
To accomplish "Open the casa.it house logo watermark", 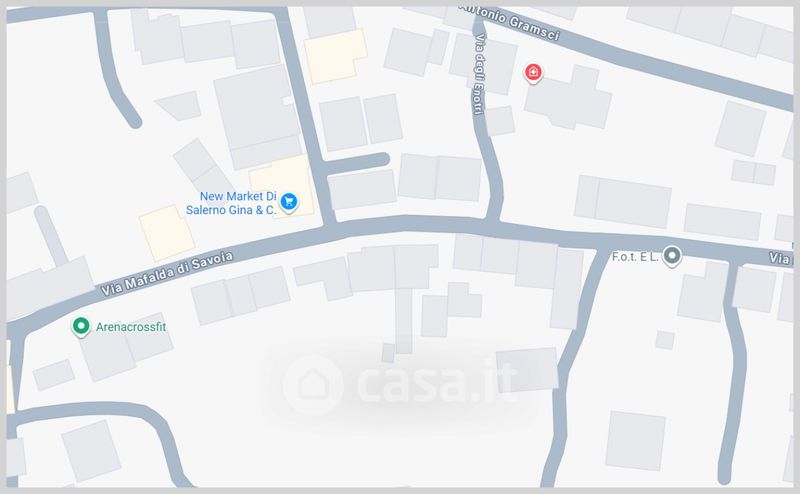I will point(312,385).
